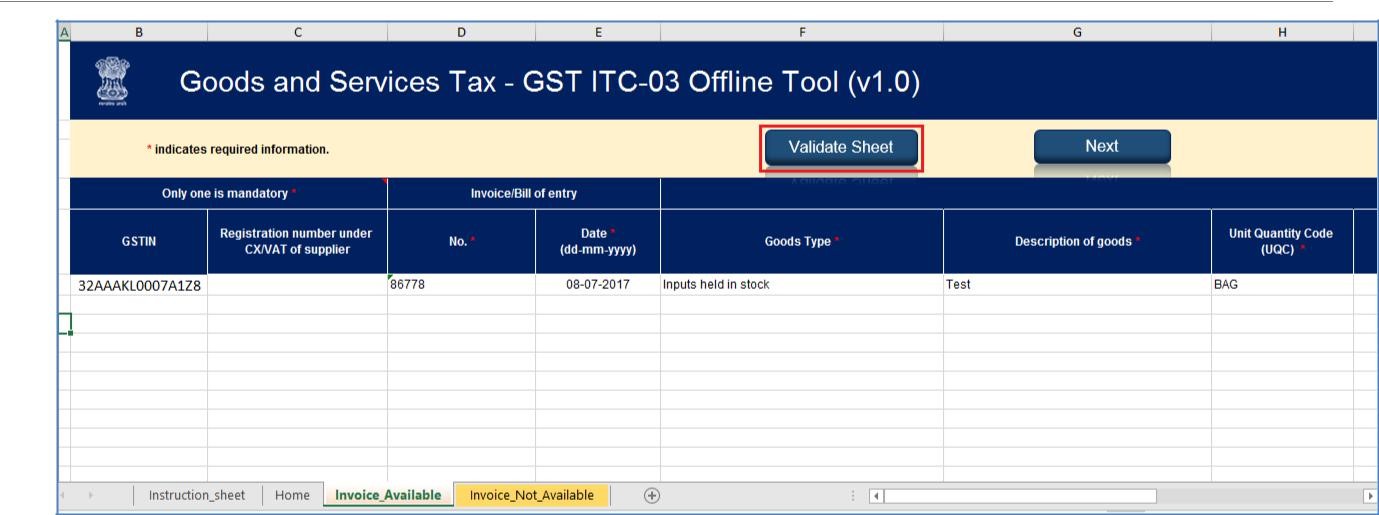Screen dimensions: 1379x515
Task: Switch to the Instruction_sheet tab
Action: [x=195, y=495]
